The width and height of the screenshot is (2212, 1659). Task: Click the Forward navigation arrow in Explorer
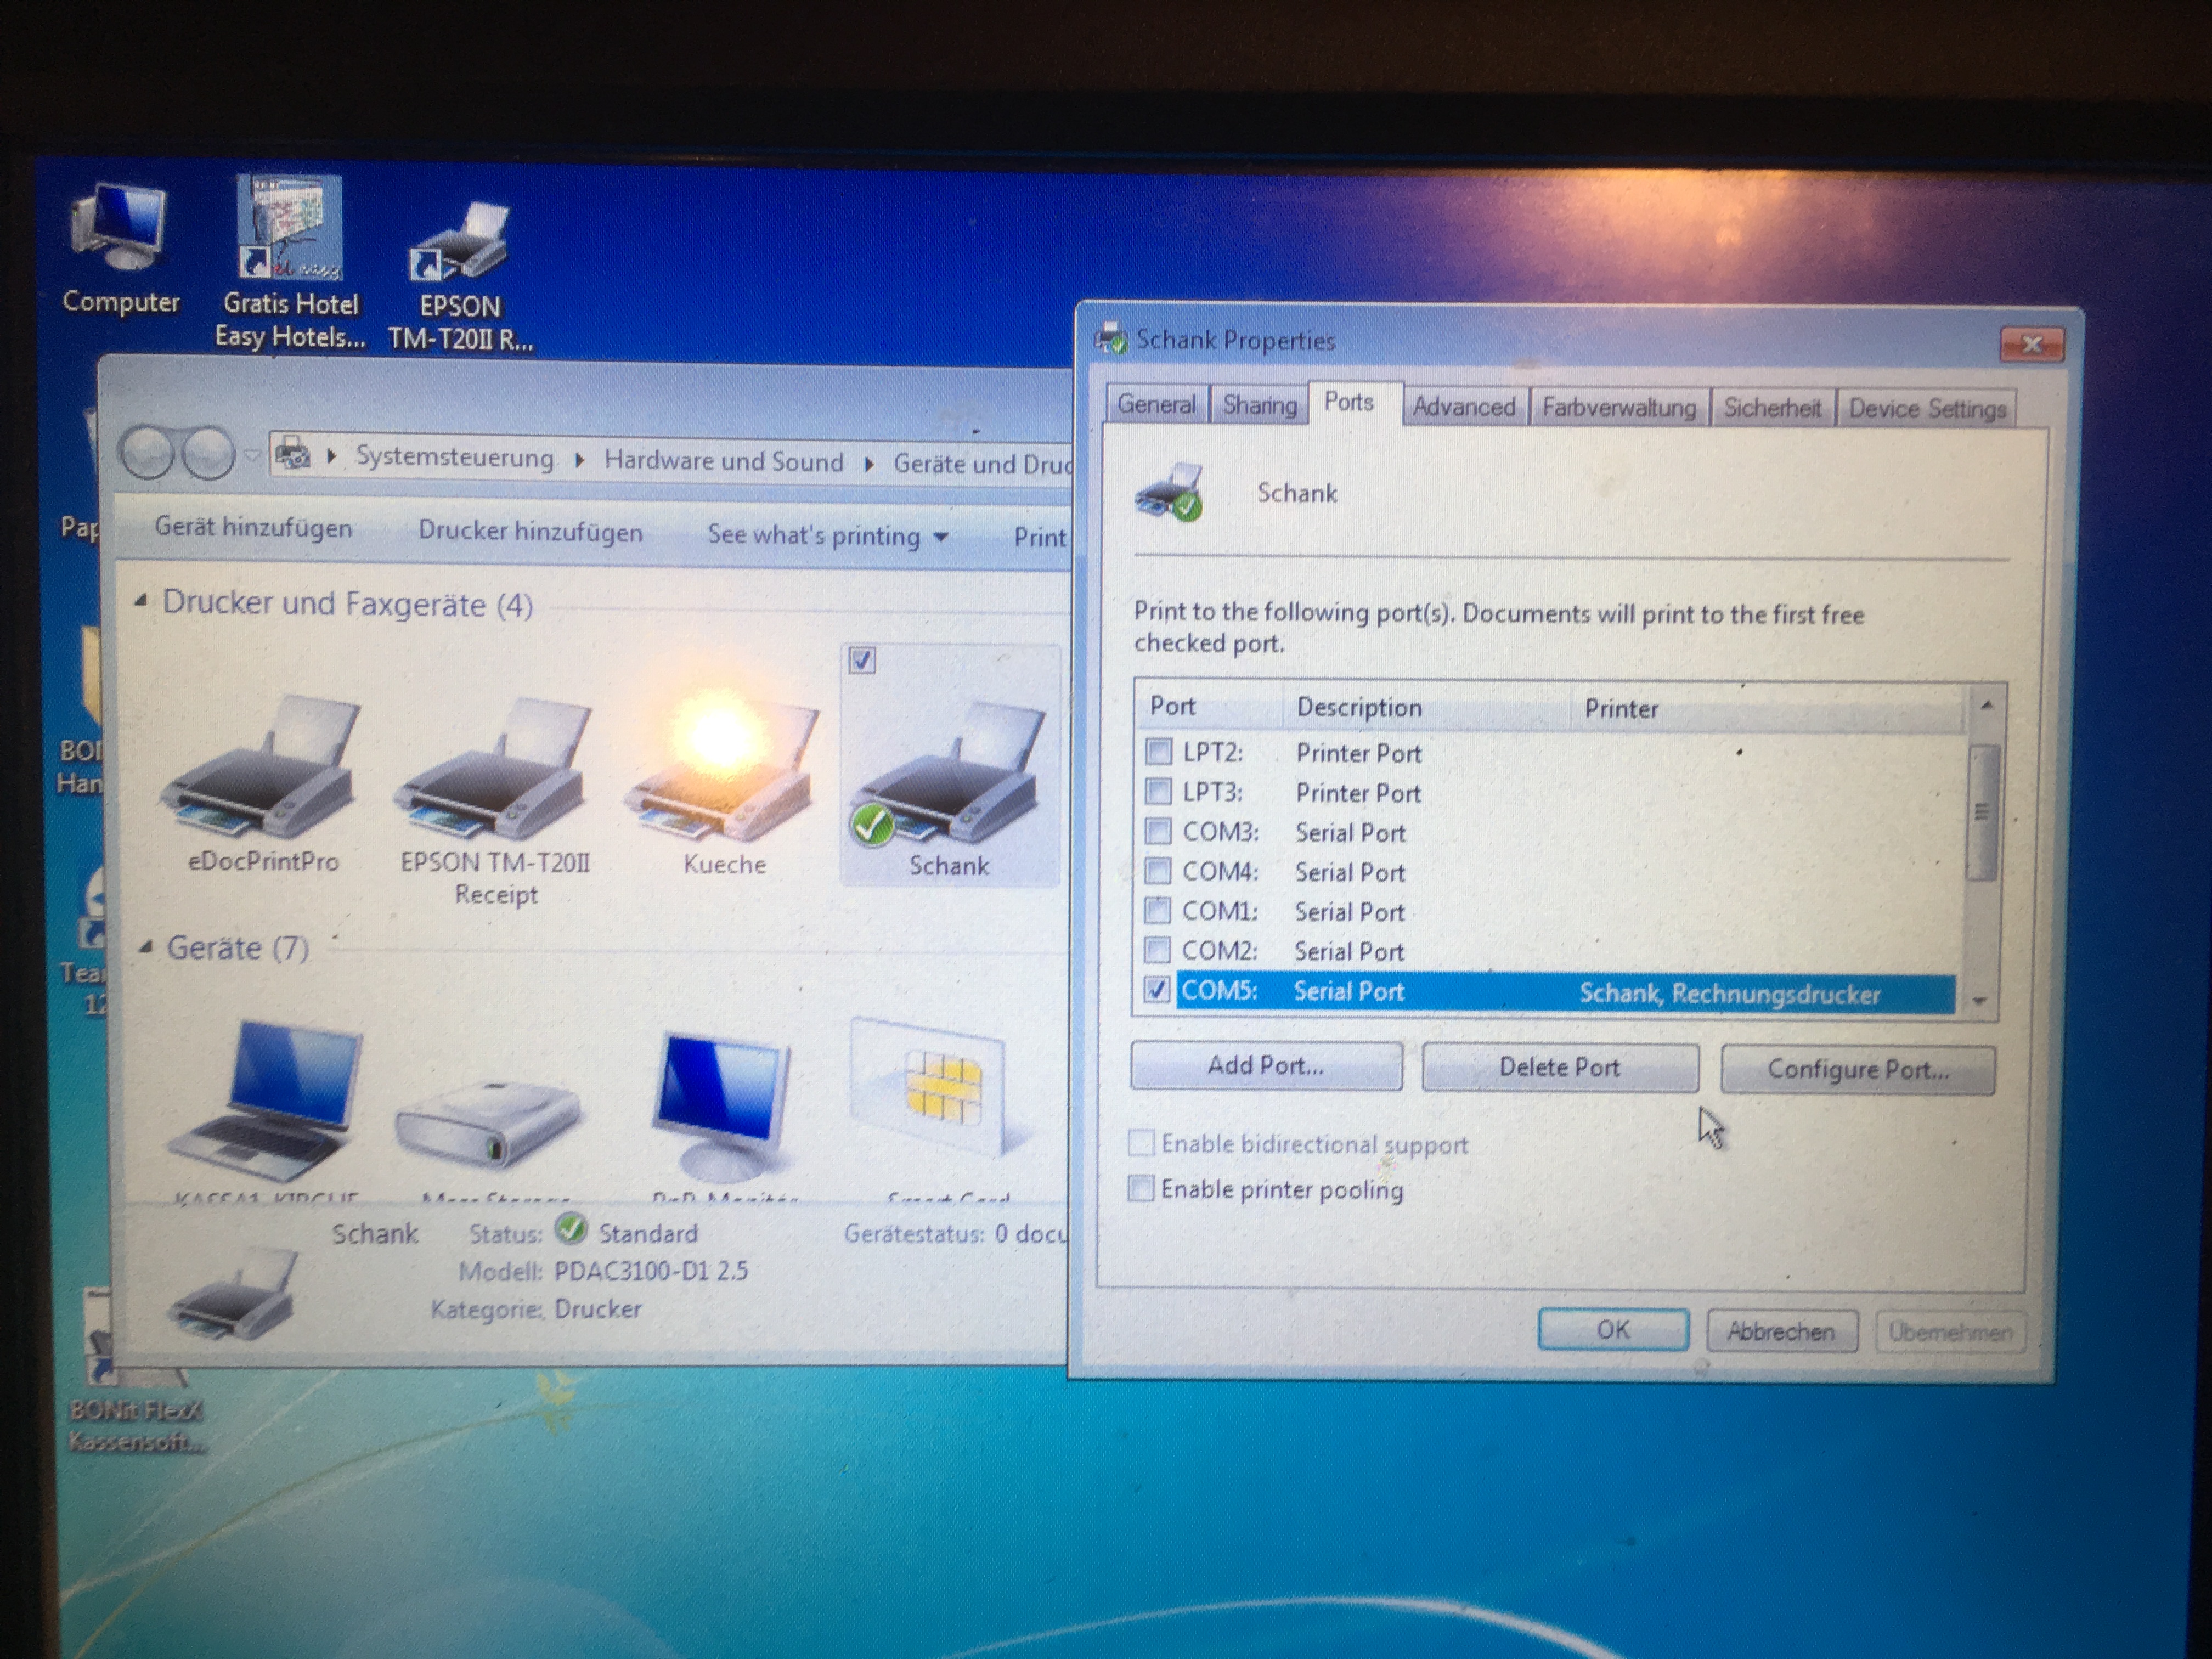pyautogui.click(x=208, y=454)
